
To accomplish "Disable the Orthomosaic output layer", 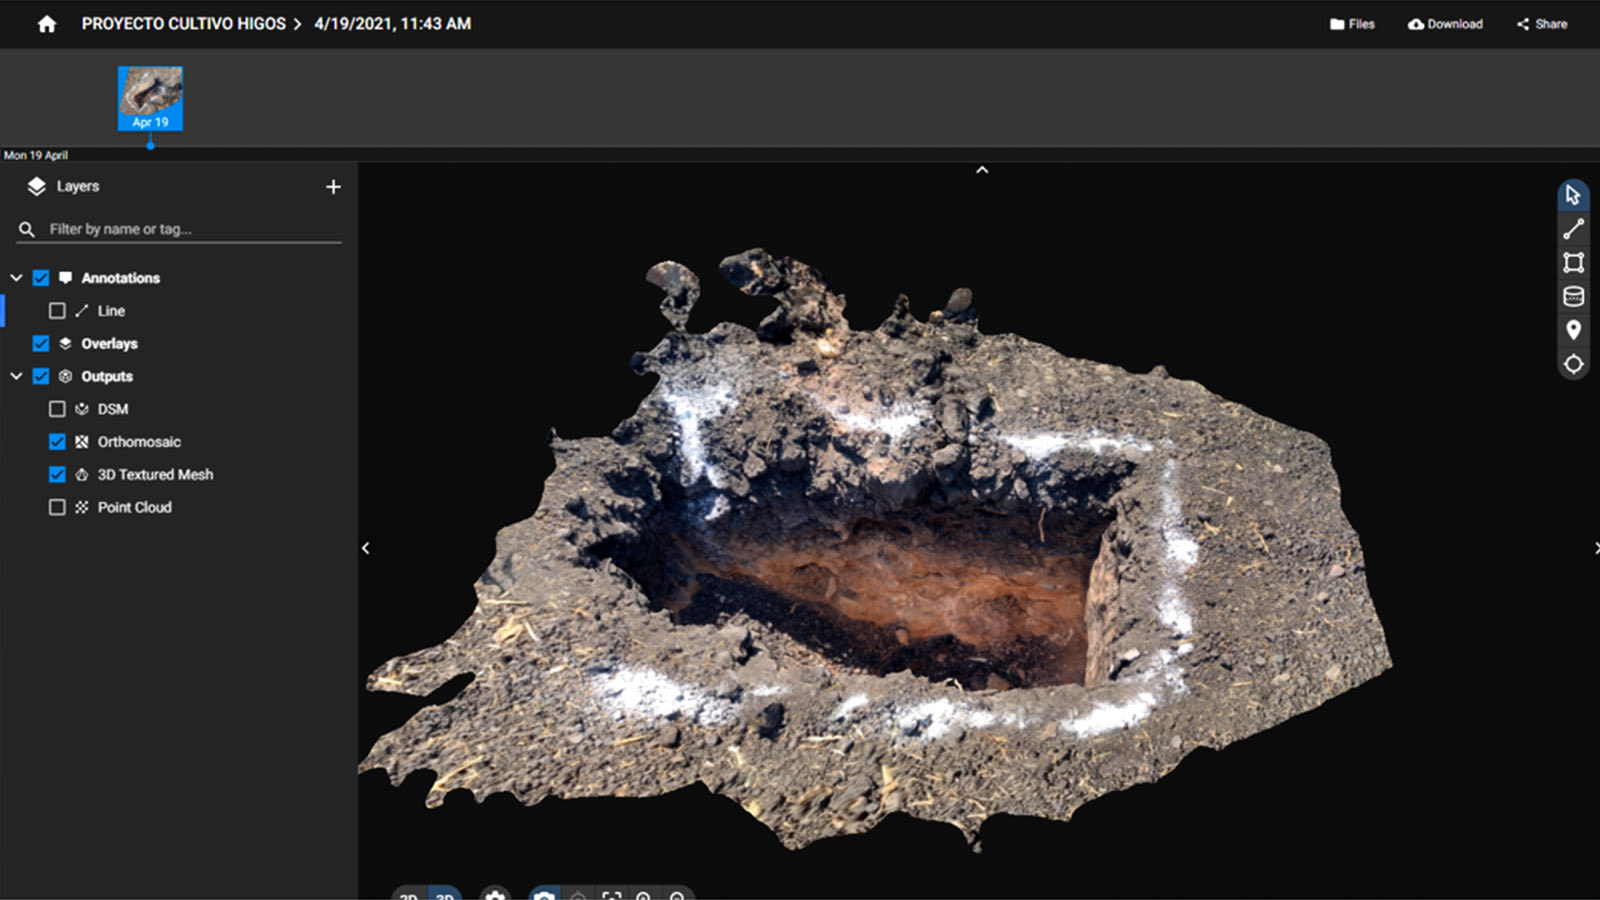I will 57,441.
